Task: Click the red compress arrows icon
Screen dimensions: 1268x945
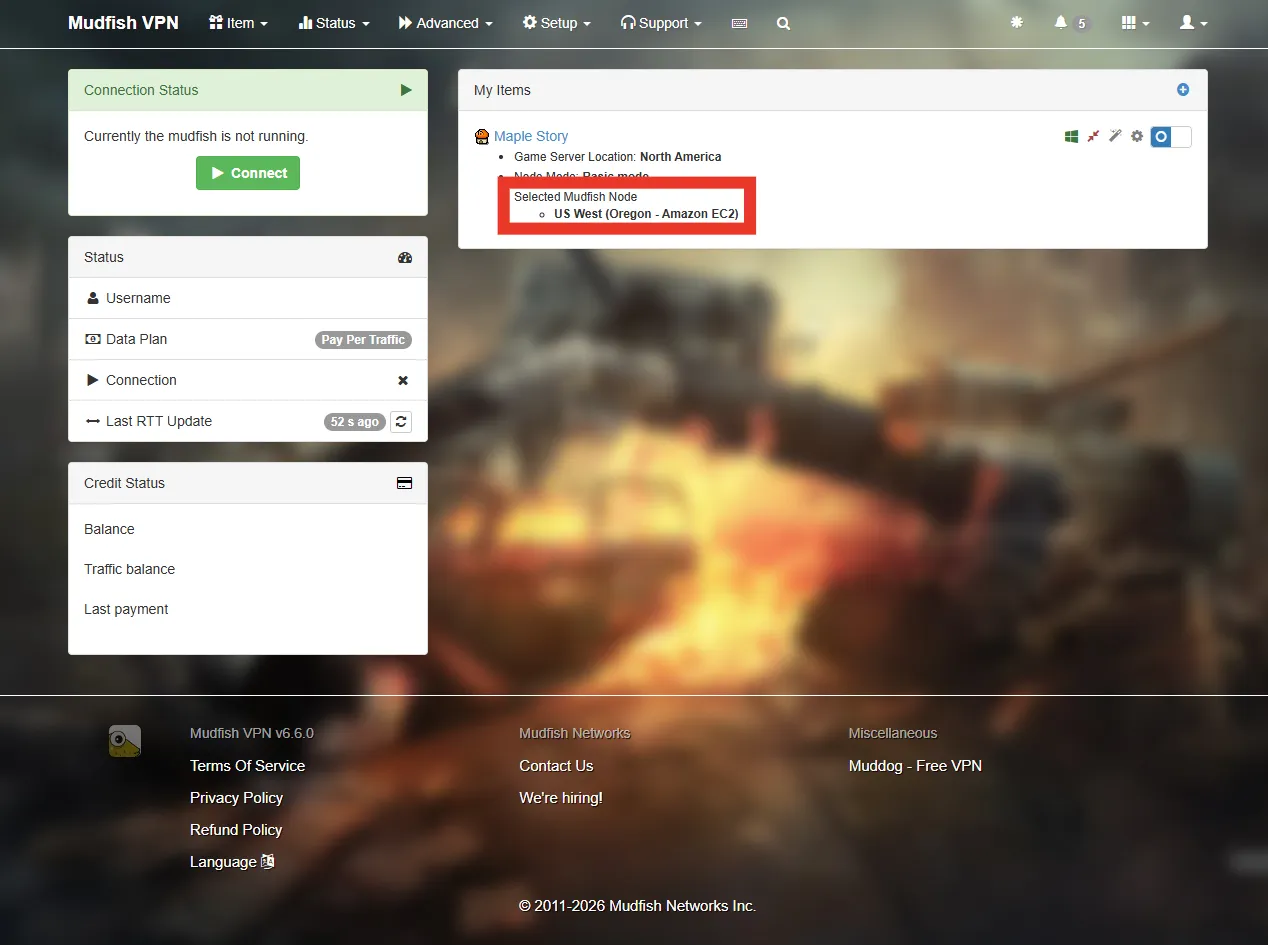Action: pyautogui.click(x=1093, y=136)
